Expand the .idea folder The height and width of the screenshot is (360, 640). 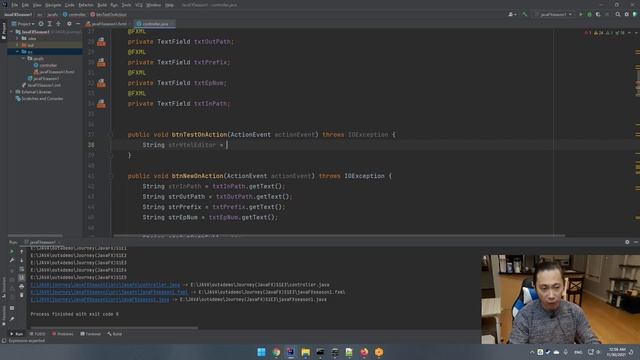pos(18,38)
